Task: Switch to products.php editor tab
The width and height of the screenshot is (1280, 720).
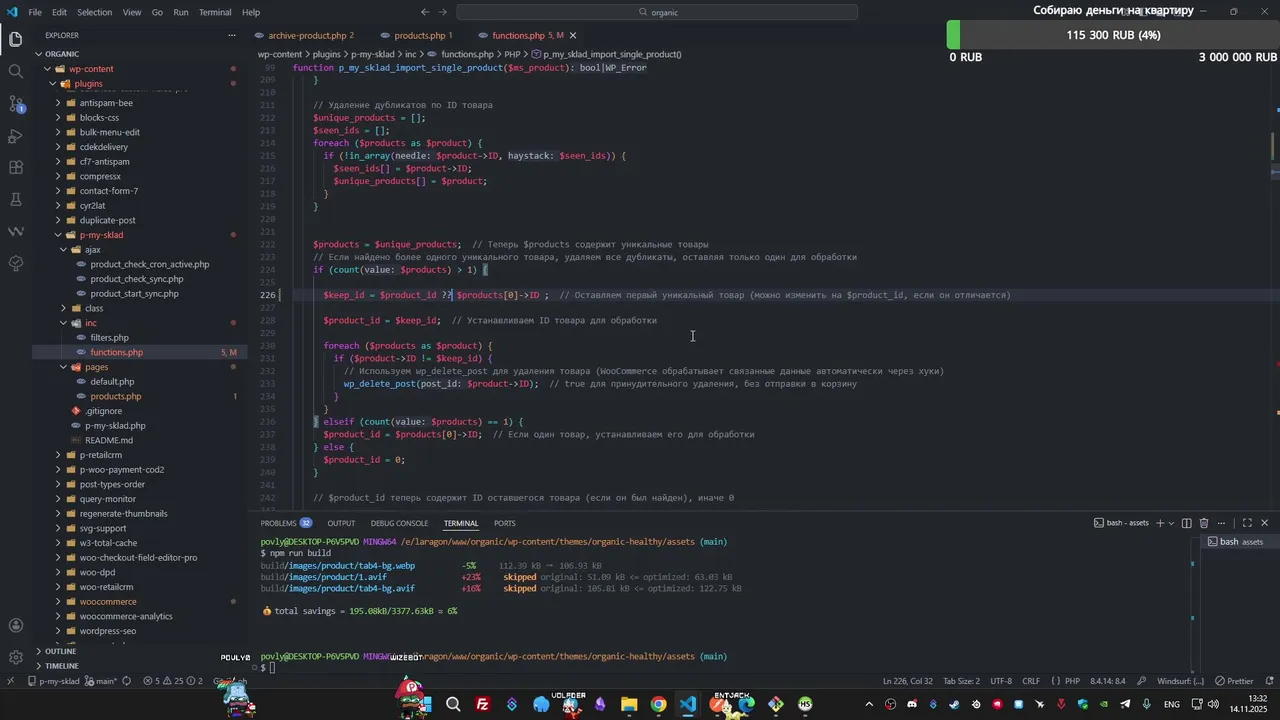Action: [x=419, y=35]
